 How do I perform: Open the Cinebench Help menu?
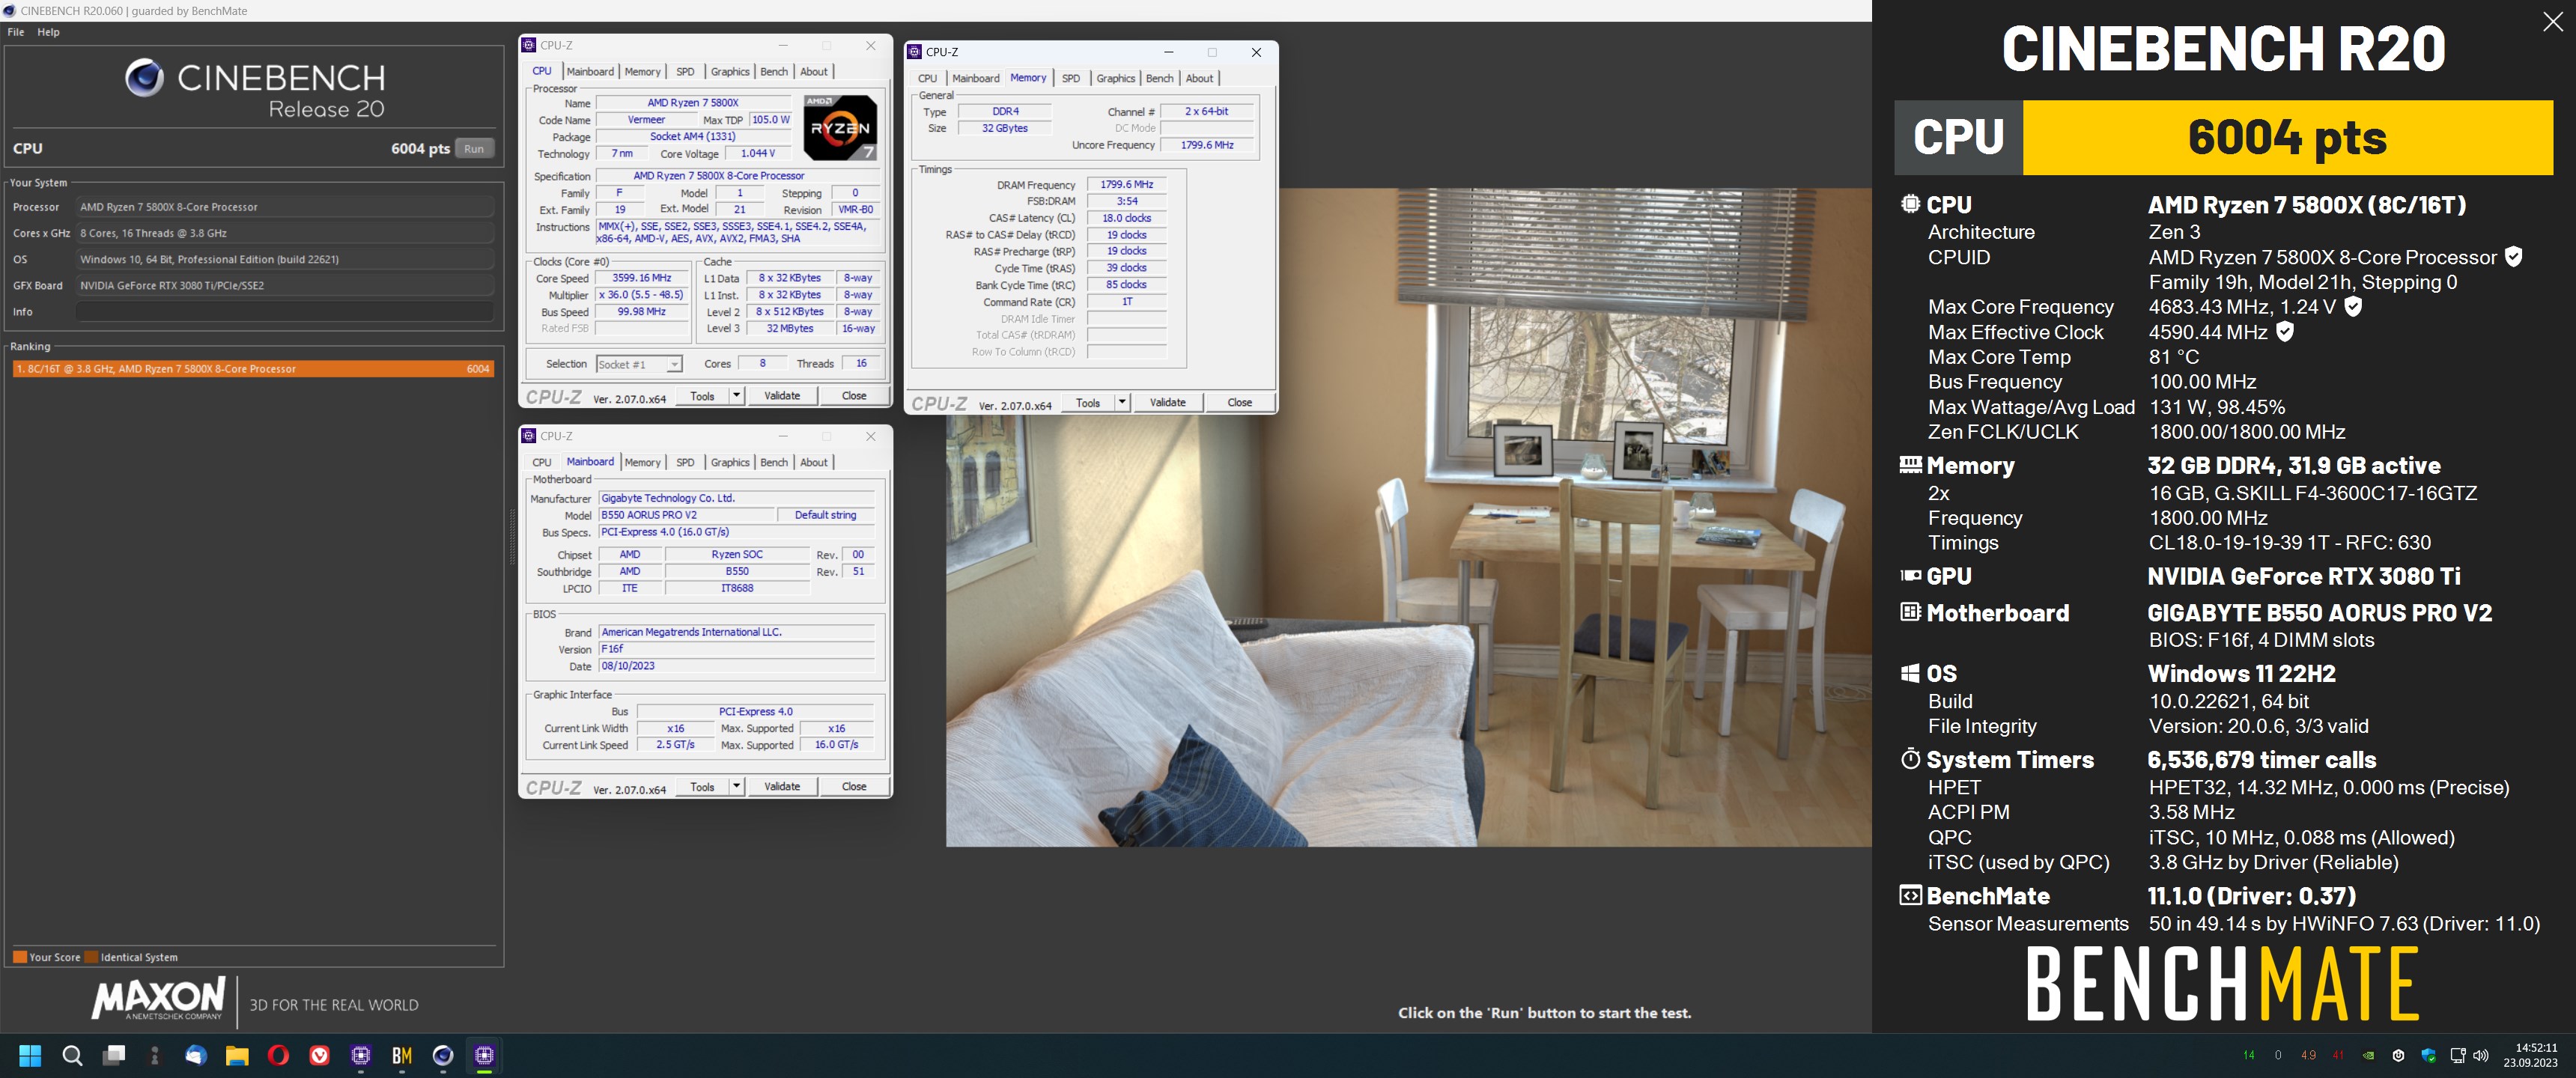48,32
